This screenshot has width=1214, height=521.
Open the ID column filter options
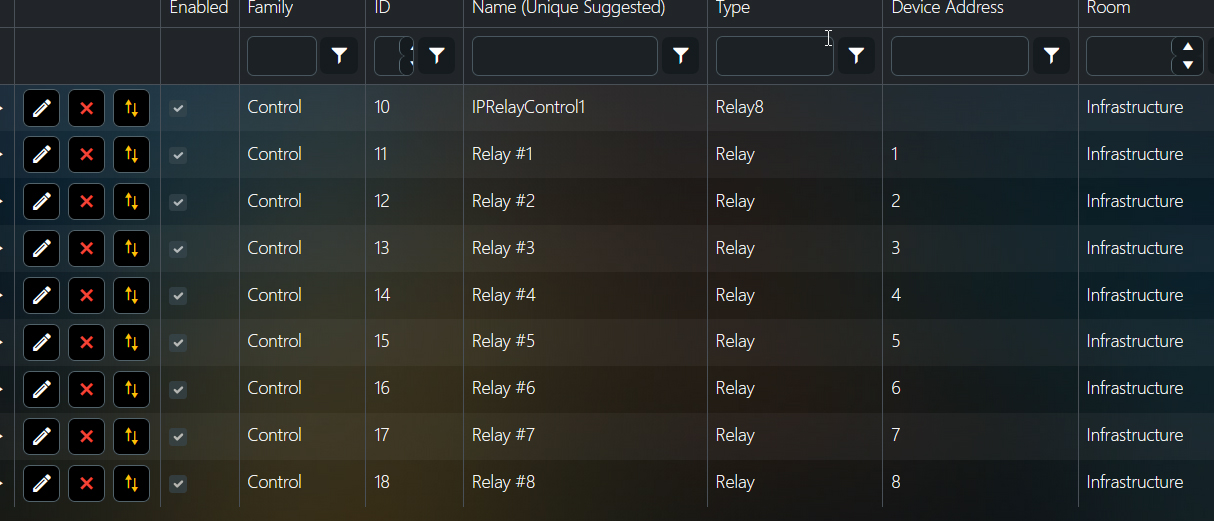(x=436, y=56)
